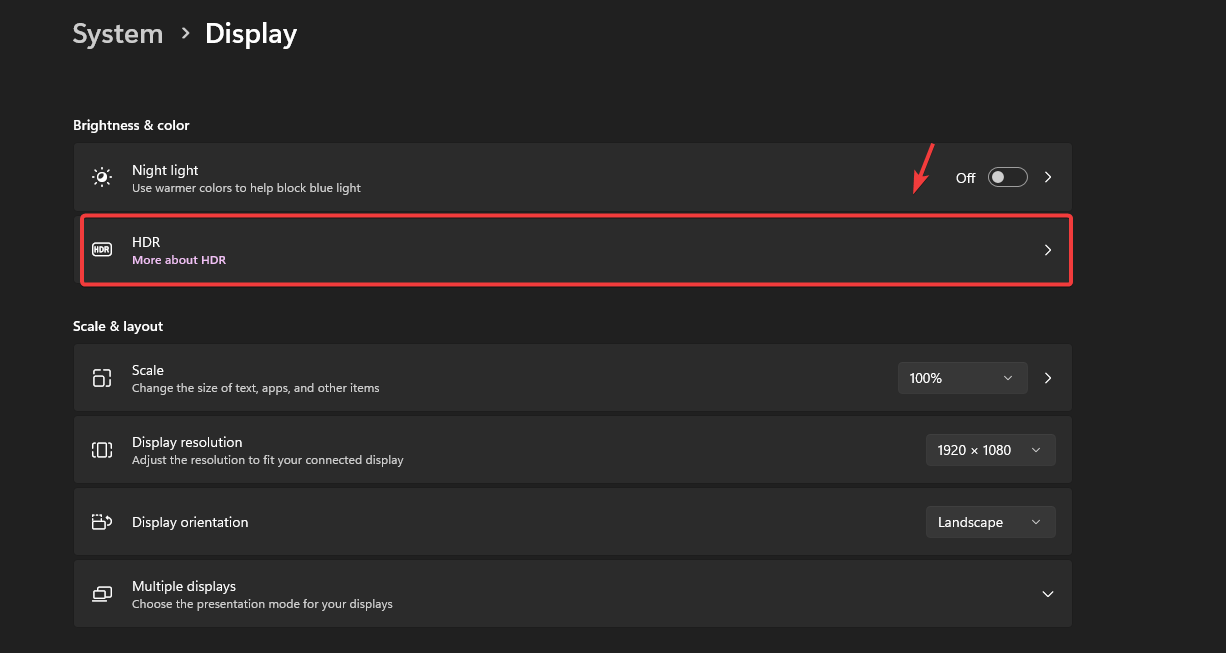
Task: Click the Display resolution icon
Action: pyautogui.click(x=102, y=450)
